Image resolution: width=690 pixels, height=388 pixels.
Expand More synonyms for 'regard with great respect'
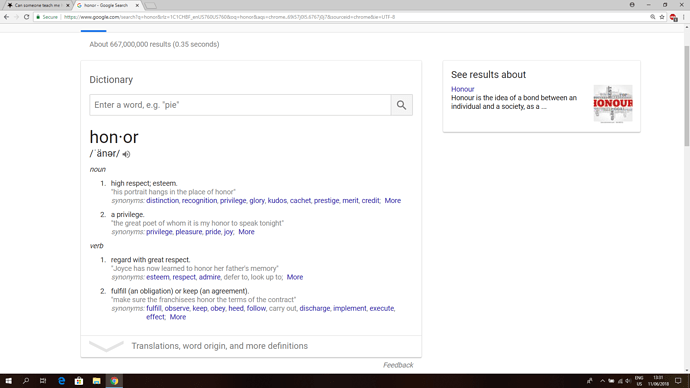[x=295, y=277]
